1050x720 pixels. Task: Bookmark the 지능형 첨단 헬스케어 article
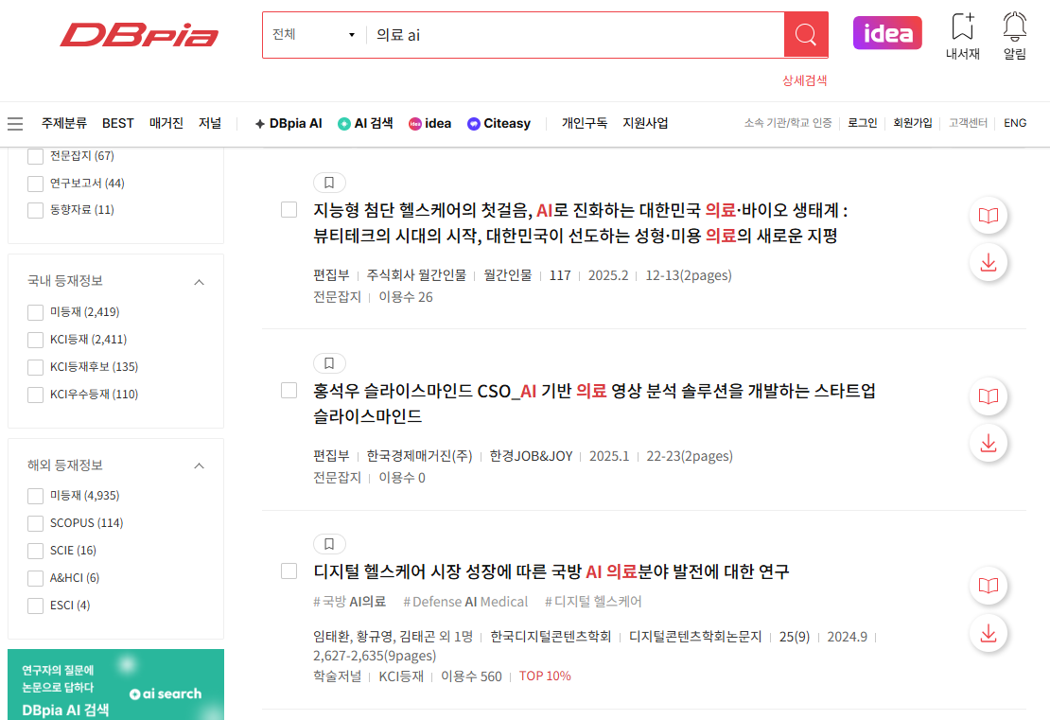click(x=329, y=183)
